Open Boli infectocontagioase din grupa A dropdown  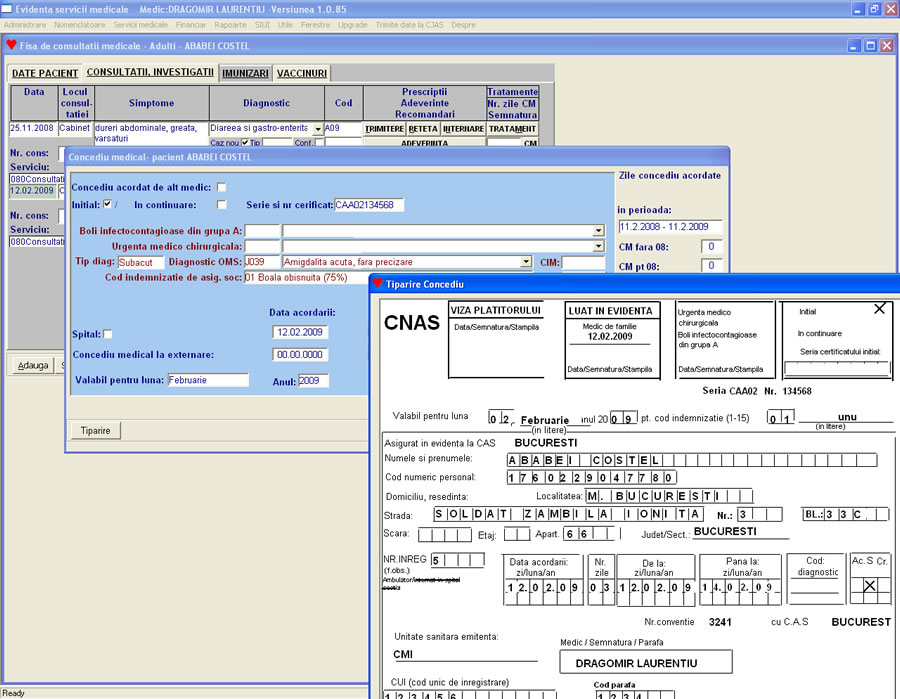599,231
